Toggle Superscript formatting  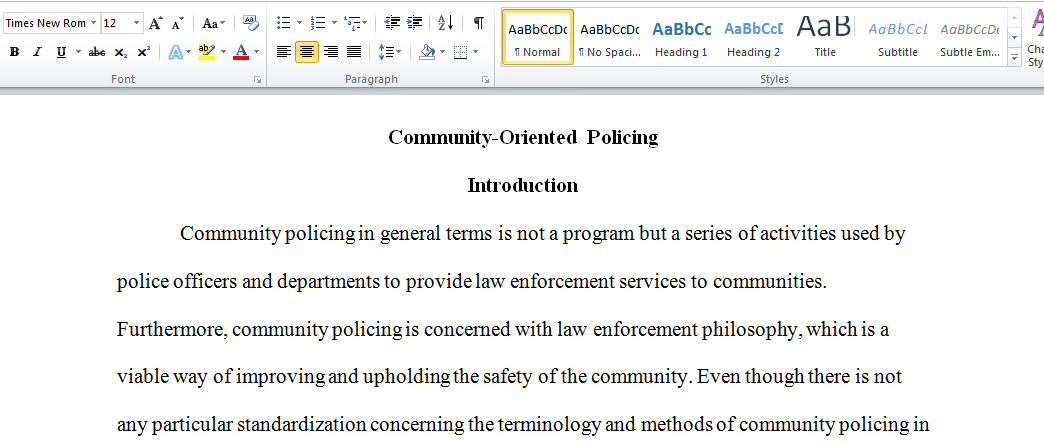click(143, 52)
